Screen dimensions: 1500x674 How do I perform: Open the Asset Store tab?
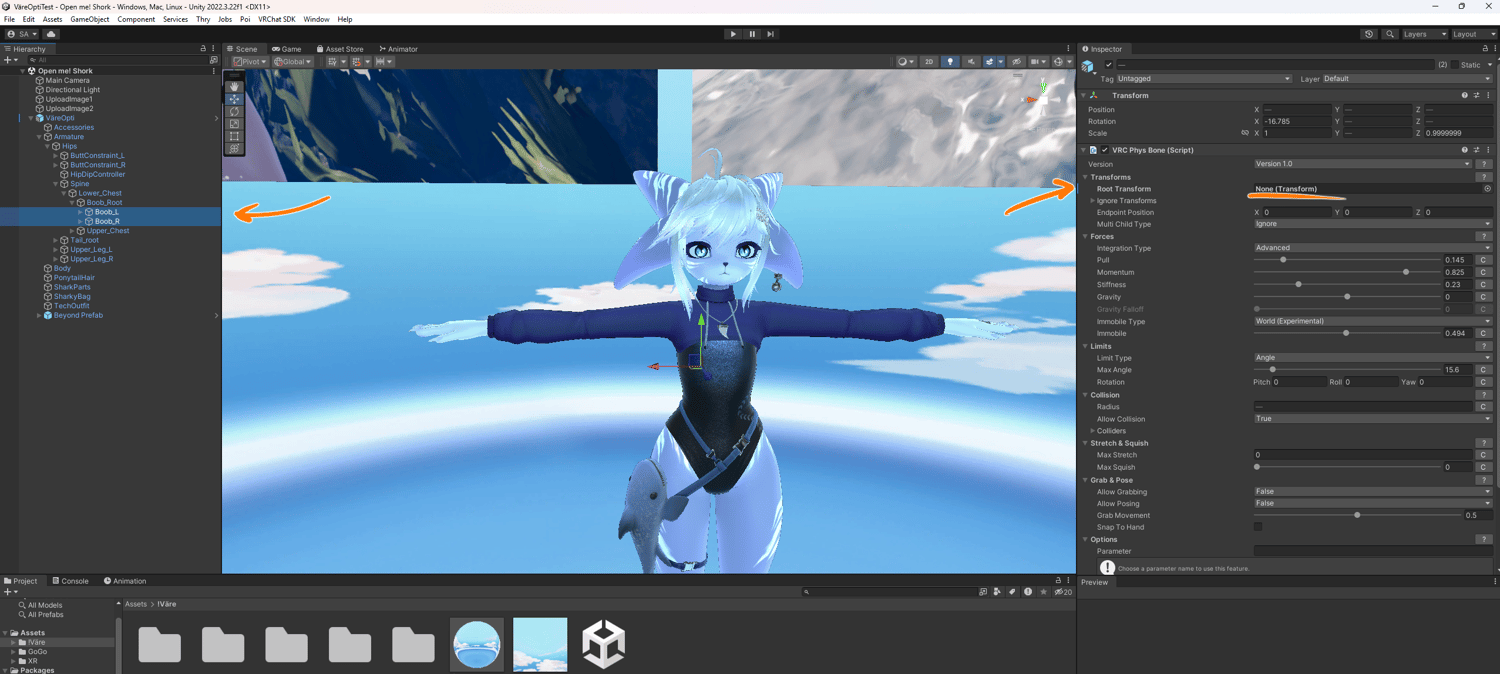point(340,49)
